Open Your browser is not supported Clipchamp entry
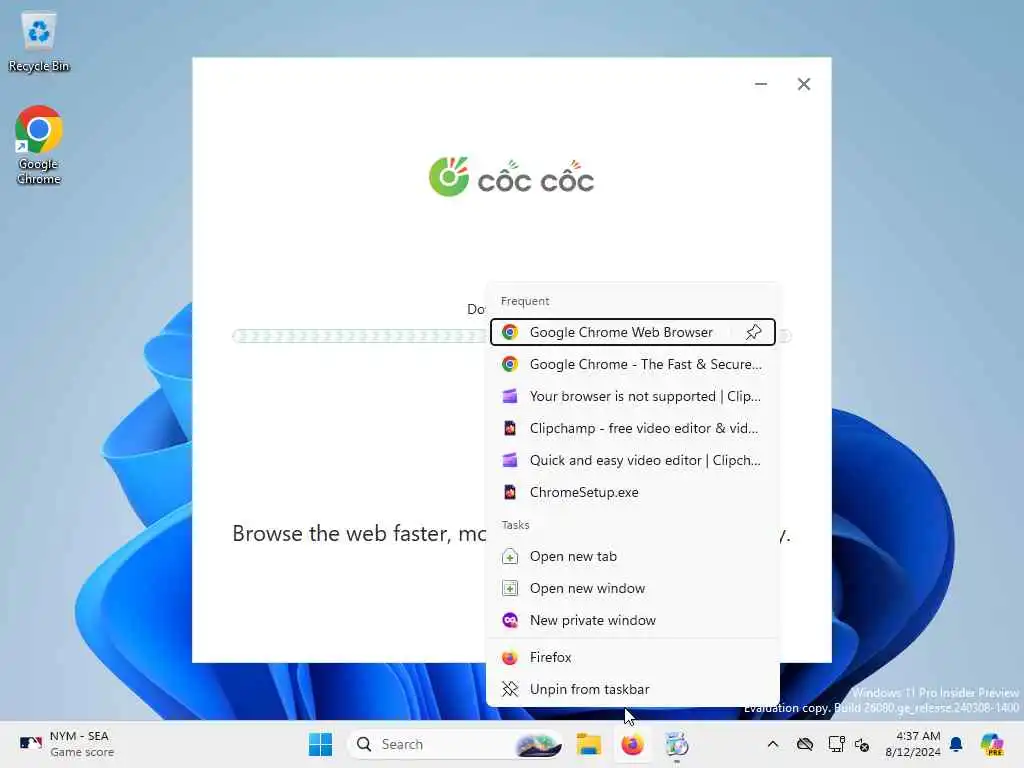The height and width of the screenshot is (768, 1024). pyautogui.click(x=632, y=396)
